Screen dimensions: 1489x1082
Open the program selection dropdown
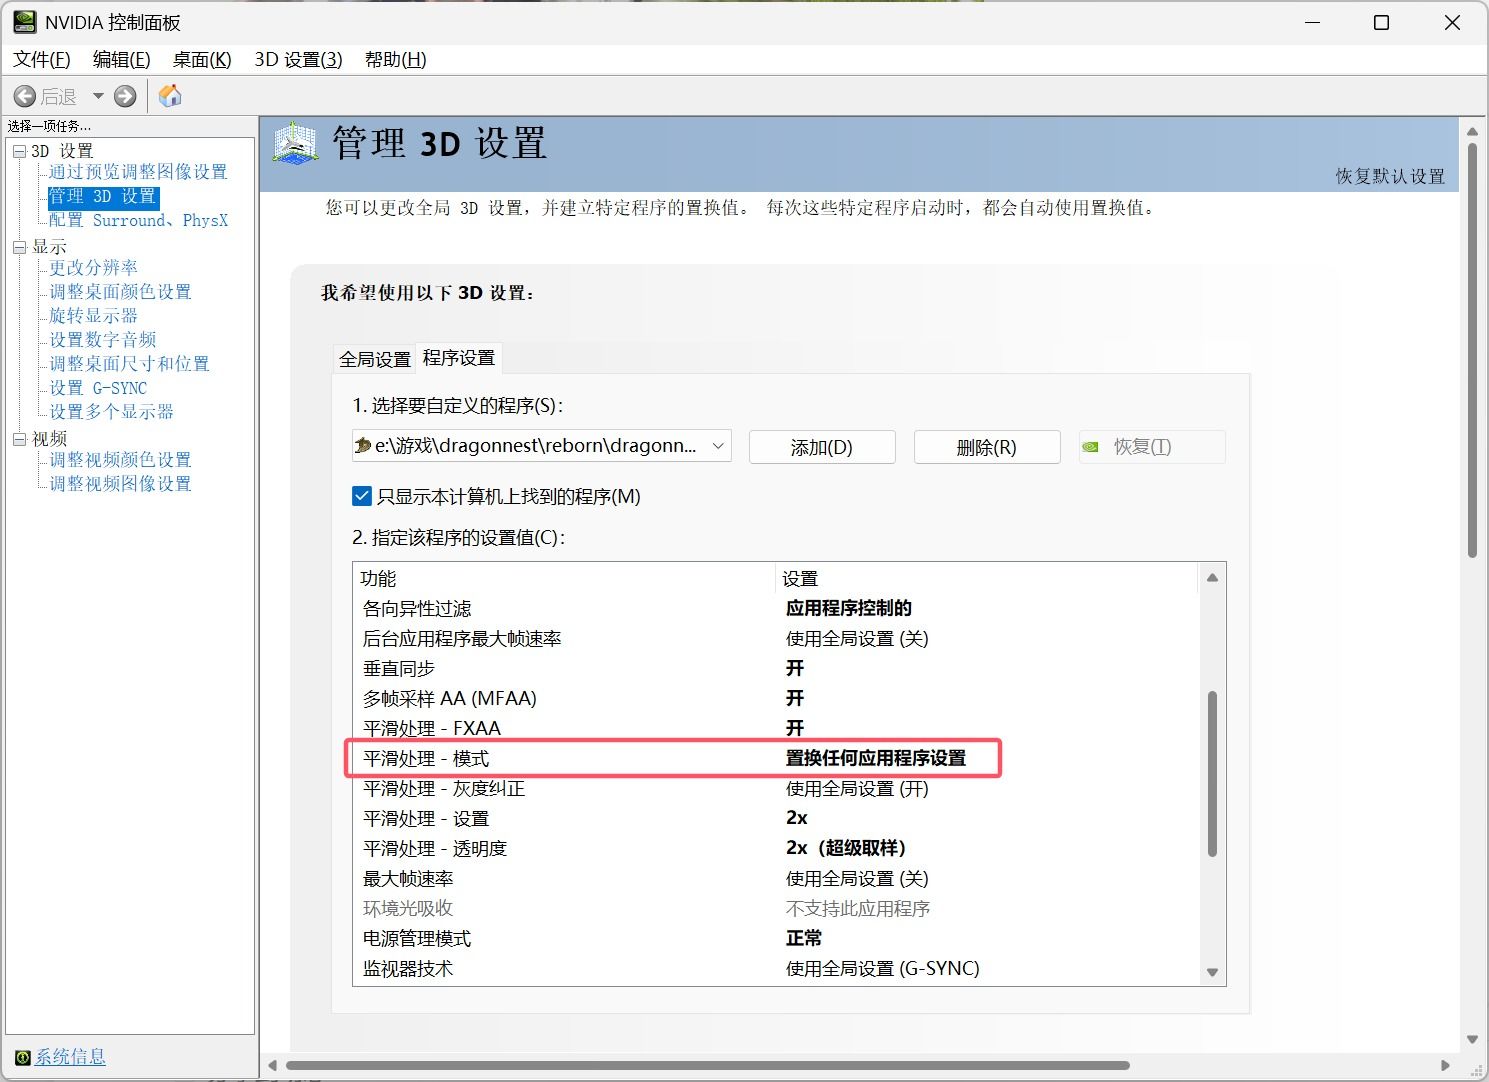(x=718, y=446)
